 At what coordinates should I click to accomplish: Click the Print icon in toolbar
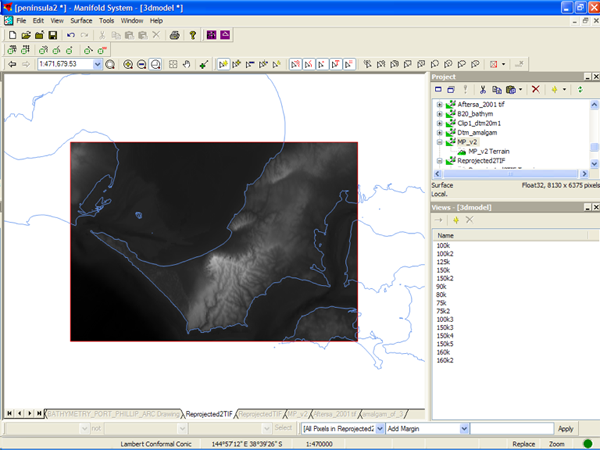tap(174, 35)
